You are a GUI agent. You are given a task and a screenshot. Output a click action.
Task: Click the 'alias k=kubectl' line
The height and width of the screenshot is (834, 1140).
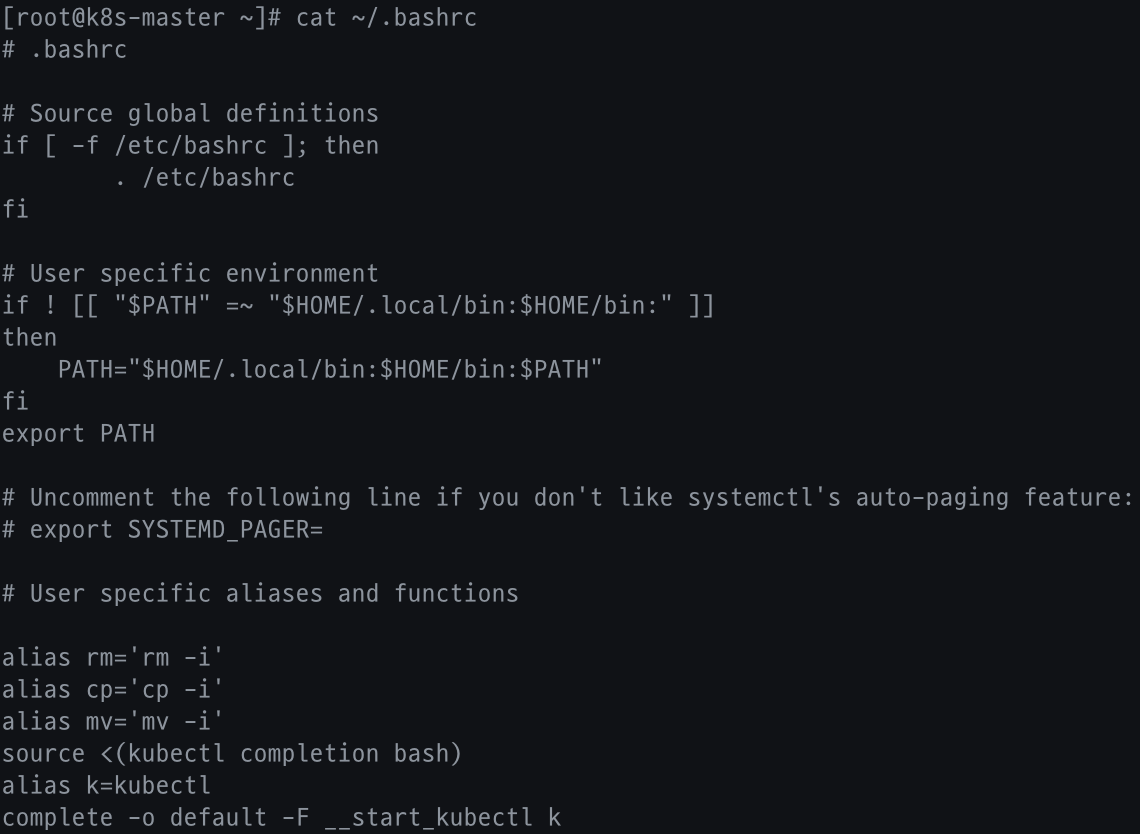(106, 786)
